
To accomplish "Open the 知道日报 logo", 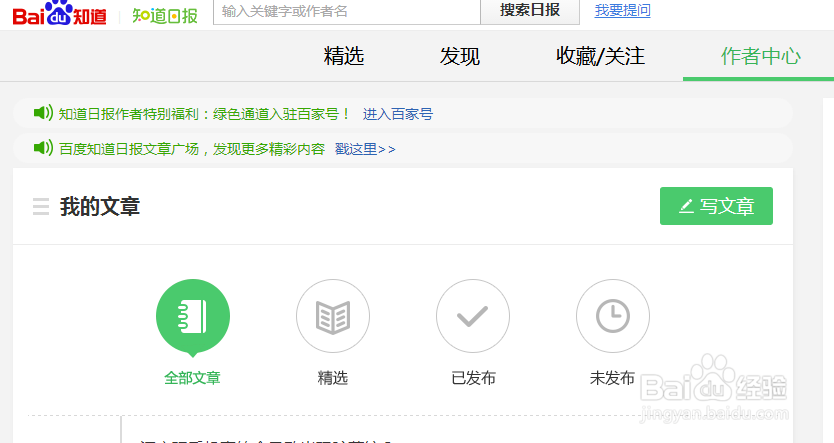I will pos(165,16).
